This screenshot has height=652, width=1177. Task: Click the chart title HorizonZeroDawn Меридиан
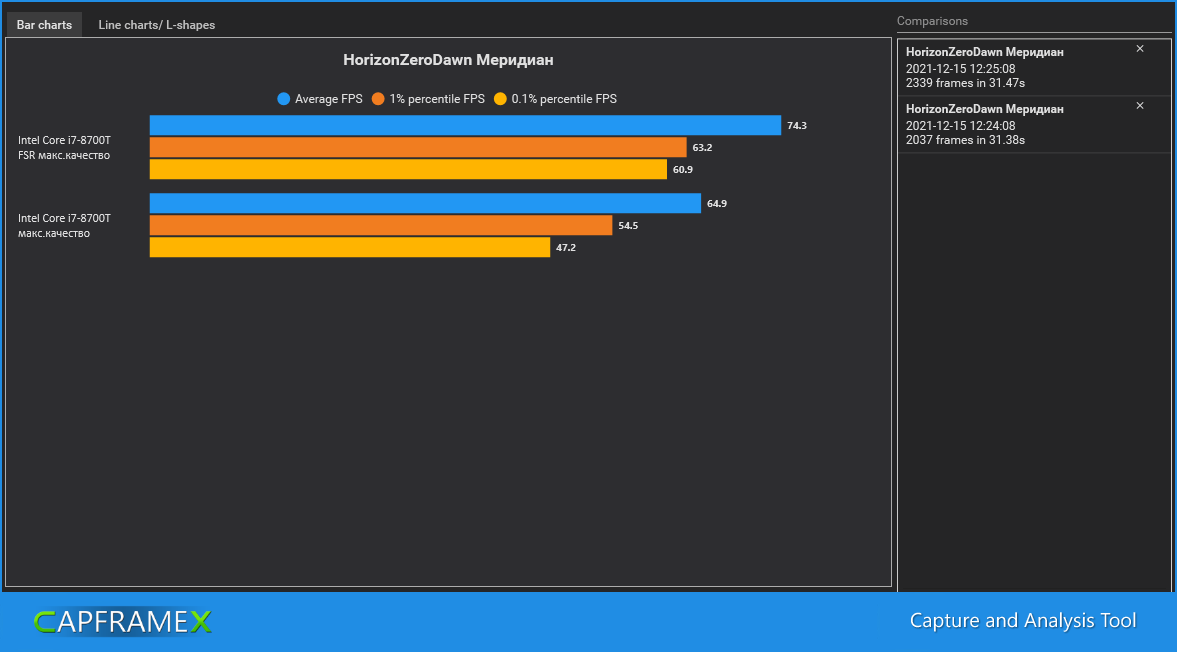pyautogui.click(x=448, y=60)
